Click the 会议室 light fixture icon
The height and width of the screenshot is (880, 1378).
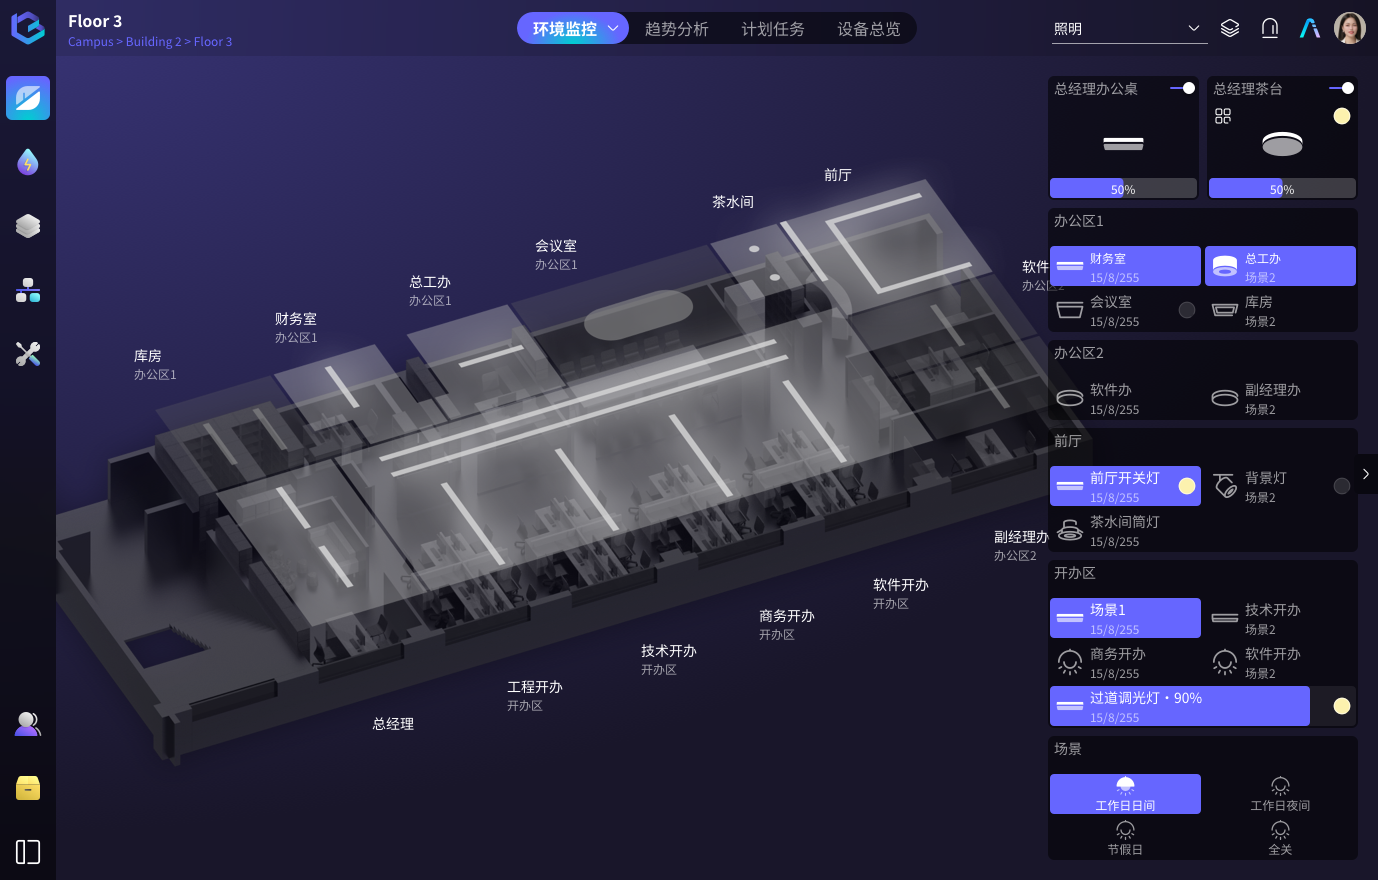click(1070, 310)
